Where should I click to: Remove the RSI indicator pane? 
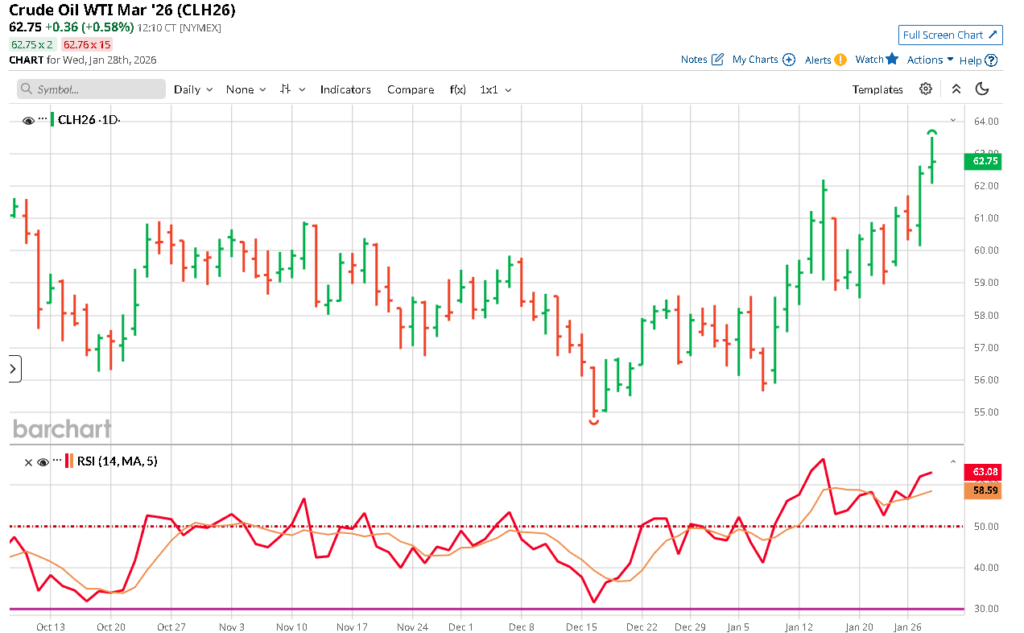click(28, 462)
